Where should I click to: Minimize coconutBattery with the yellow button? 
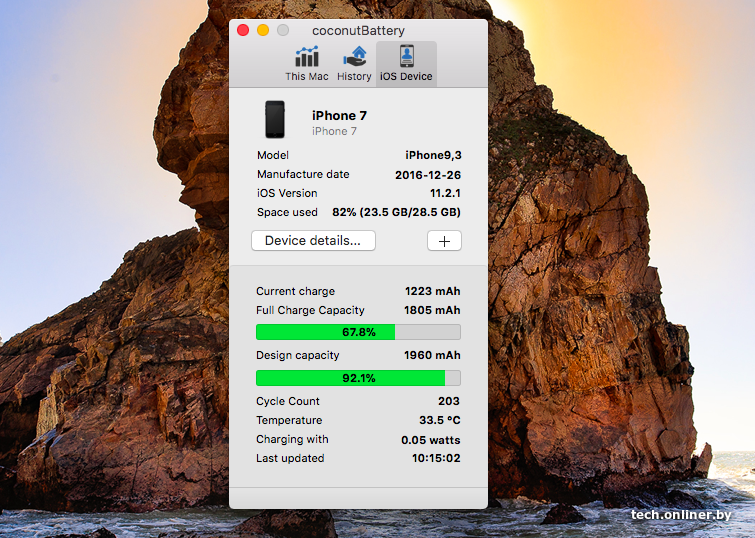[x=263, y=30]
